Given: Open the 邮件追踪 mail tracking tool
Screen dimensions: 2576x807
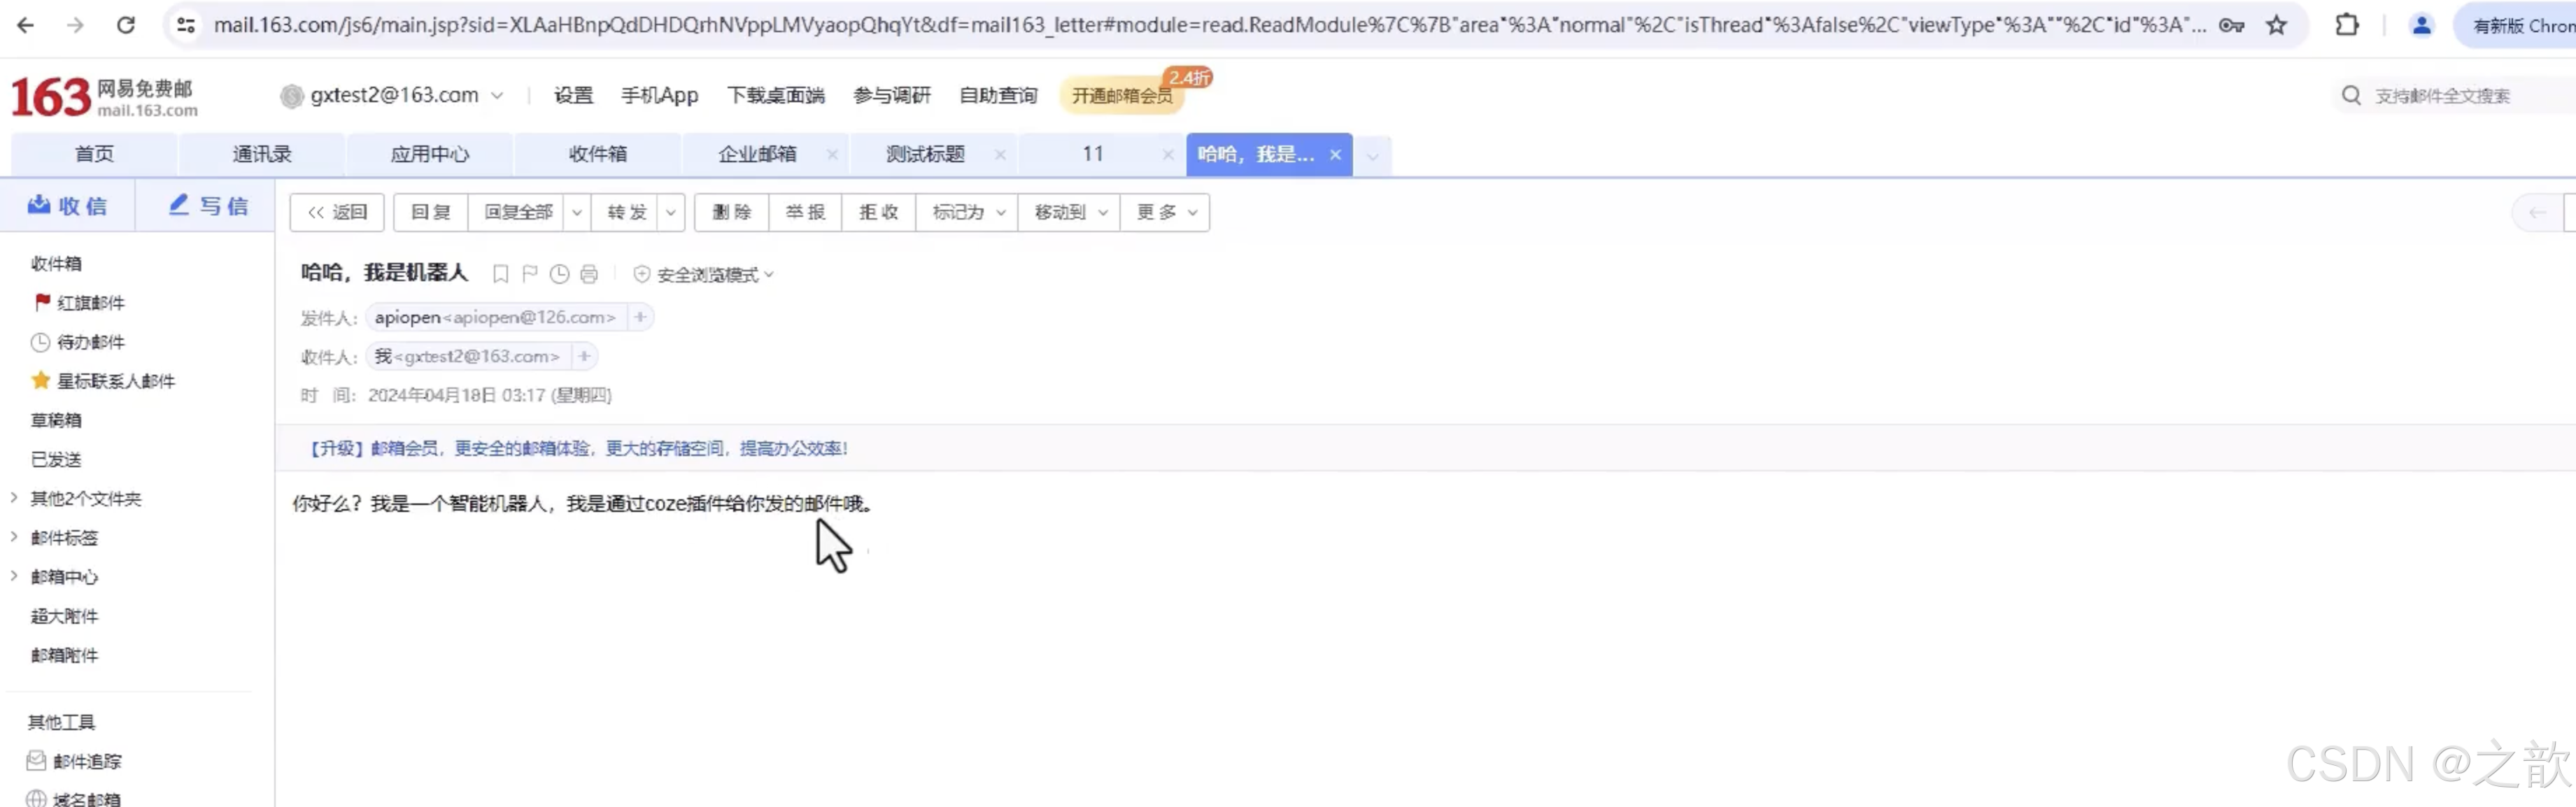Looking at the screenshot, I should [x=86, y=761].
